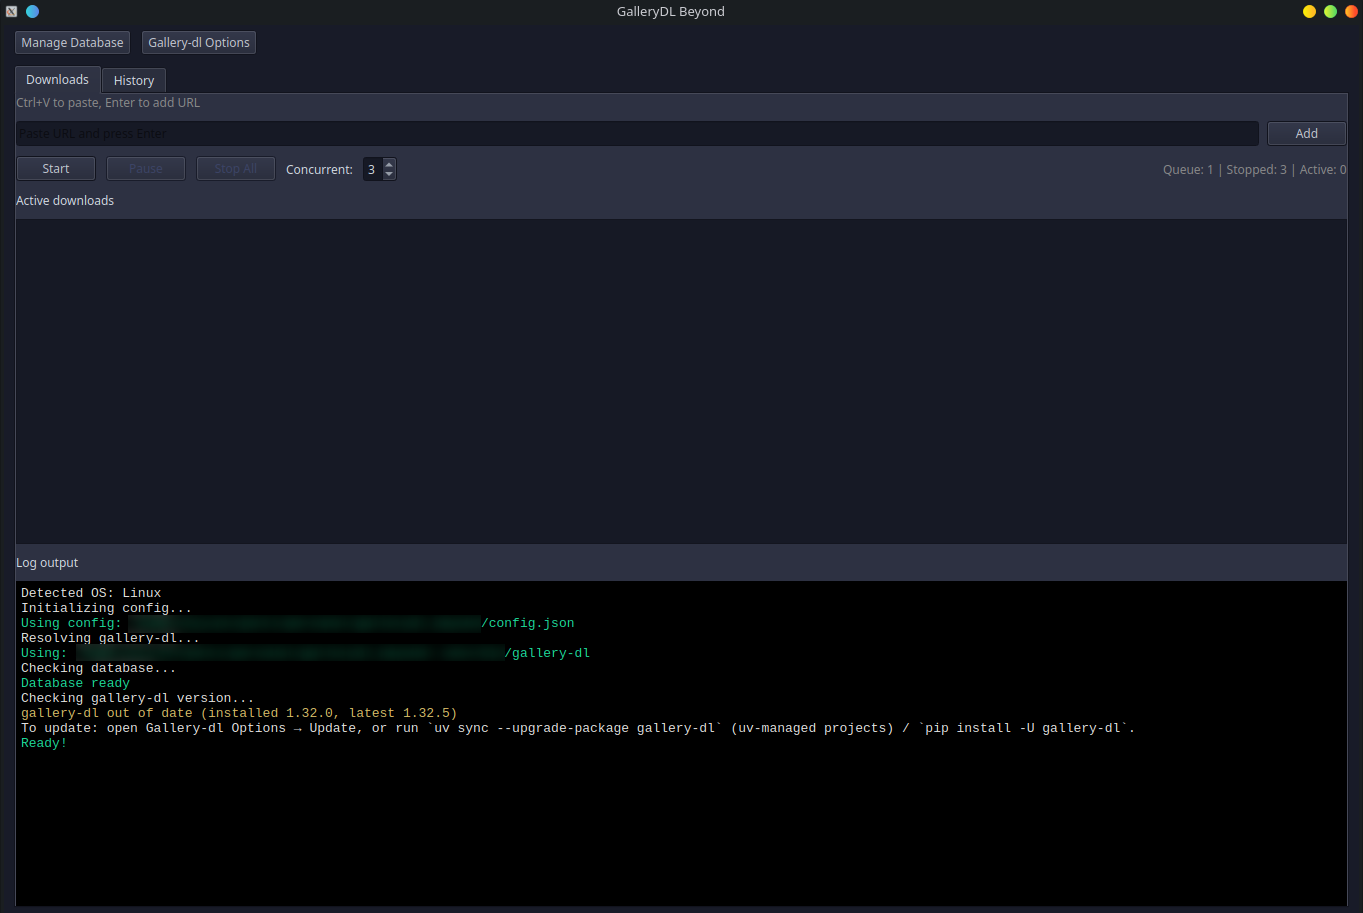This screenshot has height=913, width=1363.
Task: Click the 'Detected OS: Linux' log line
Action: [x=91, y=593]
